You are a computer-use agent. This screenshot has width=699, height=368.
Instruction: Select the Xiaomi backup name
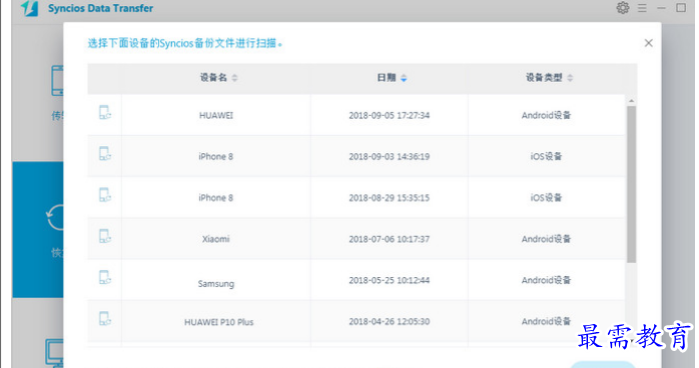tap(216, 239)
